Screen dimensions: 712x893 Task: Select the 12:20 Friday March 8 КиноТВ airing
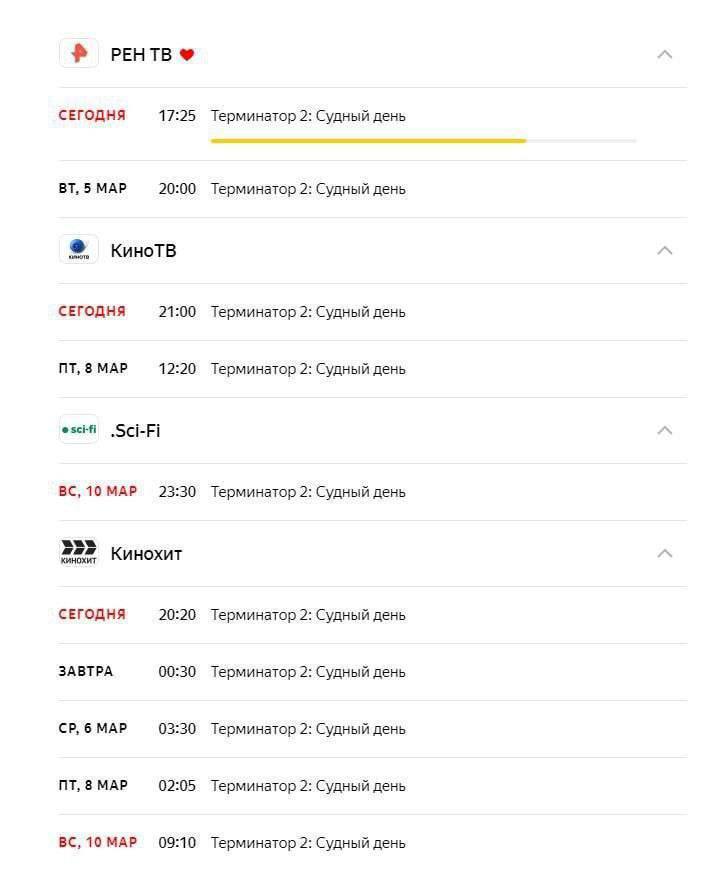[x=373, y=369]
